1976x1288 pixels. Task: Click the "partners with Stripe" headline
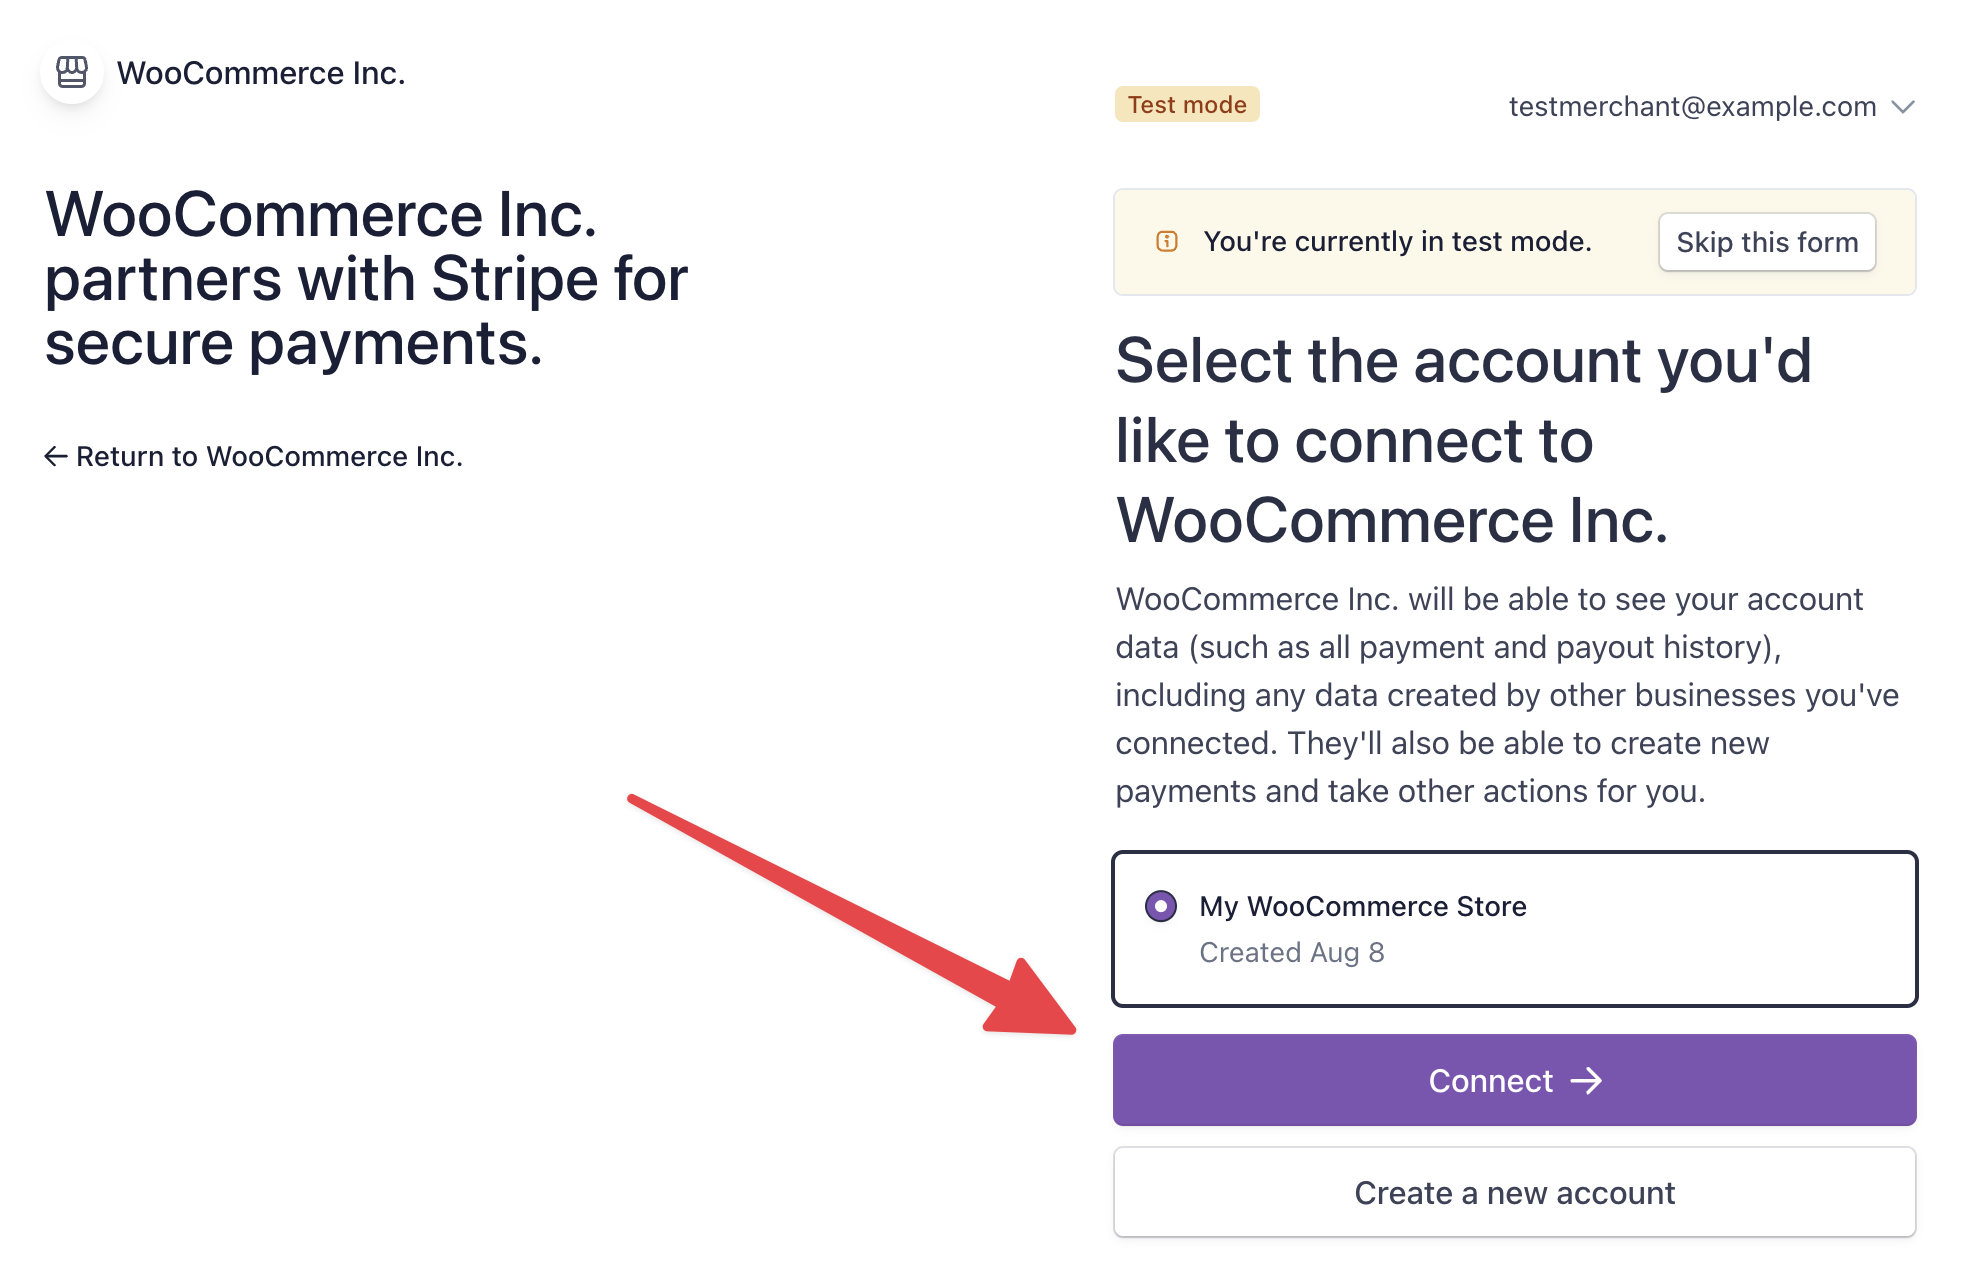pos(366,279)
